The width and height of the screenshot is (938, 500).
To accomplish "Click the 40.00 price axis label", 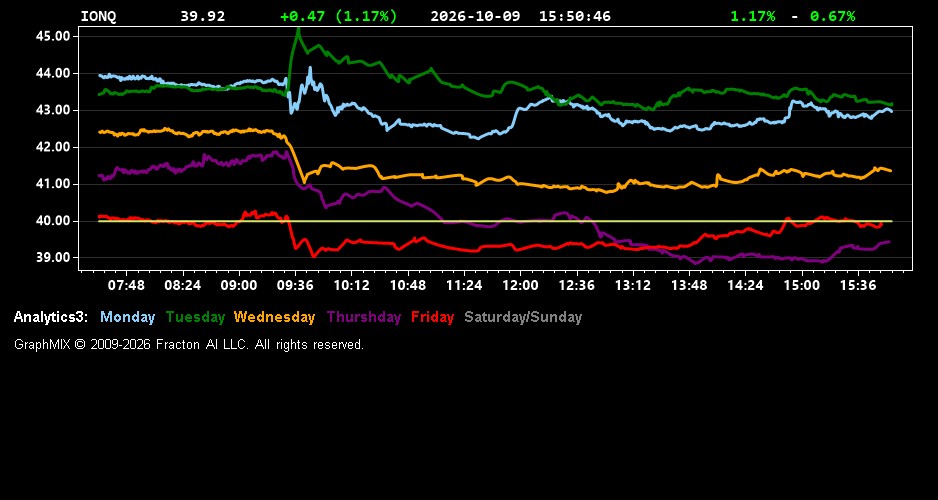I will point(53,221).
